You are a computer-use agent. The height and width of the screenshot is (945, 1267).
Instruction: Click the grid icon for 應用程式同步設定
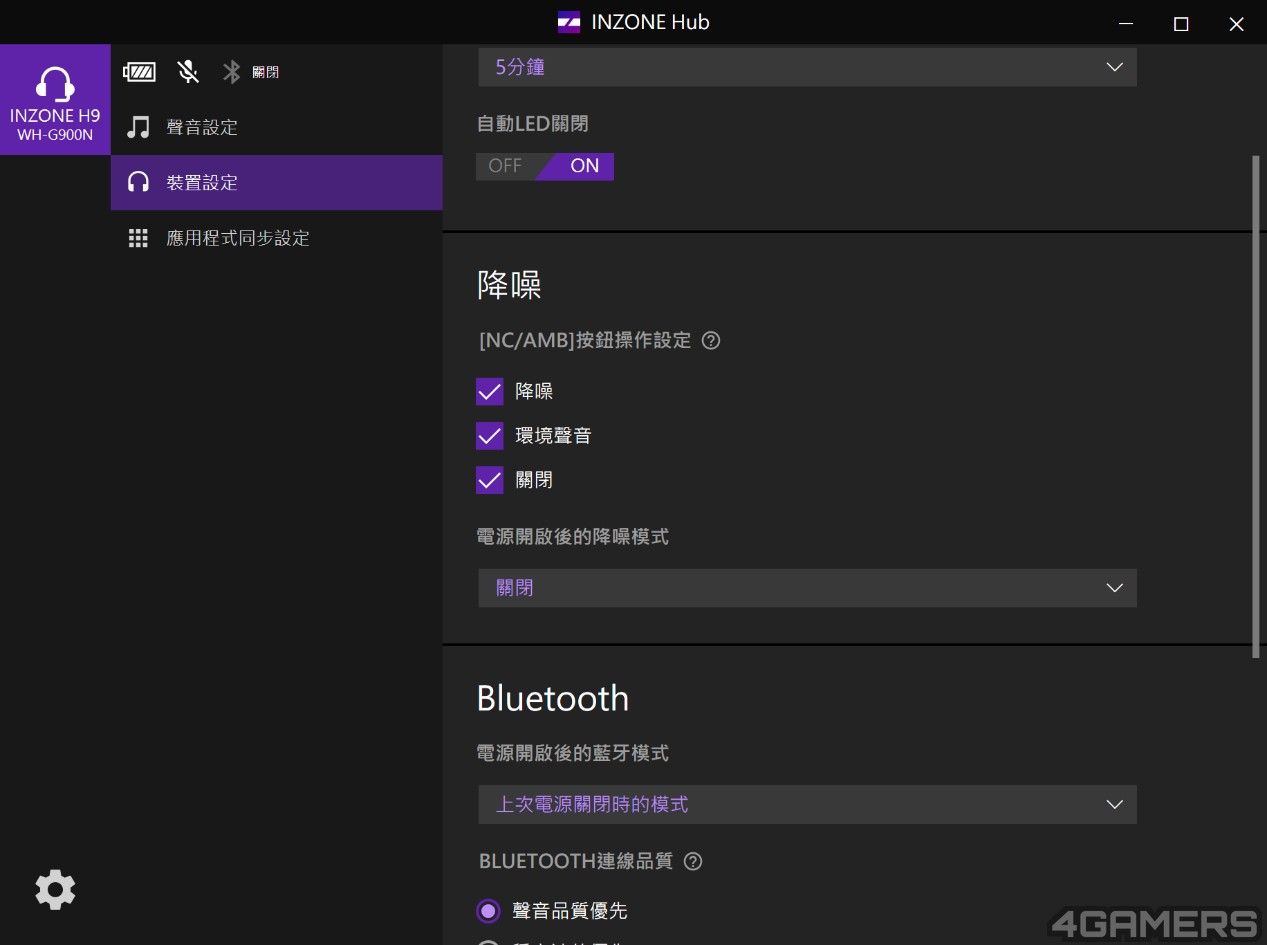tap(138, 238)
